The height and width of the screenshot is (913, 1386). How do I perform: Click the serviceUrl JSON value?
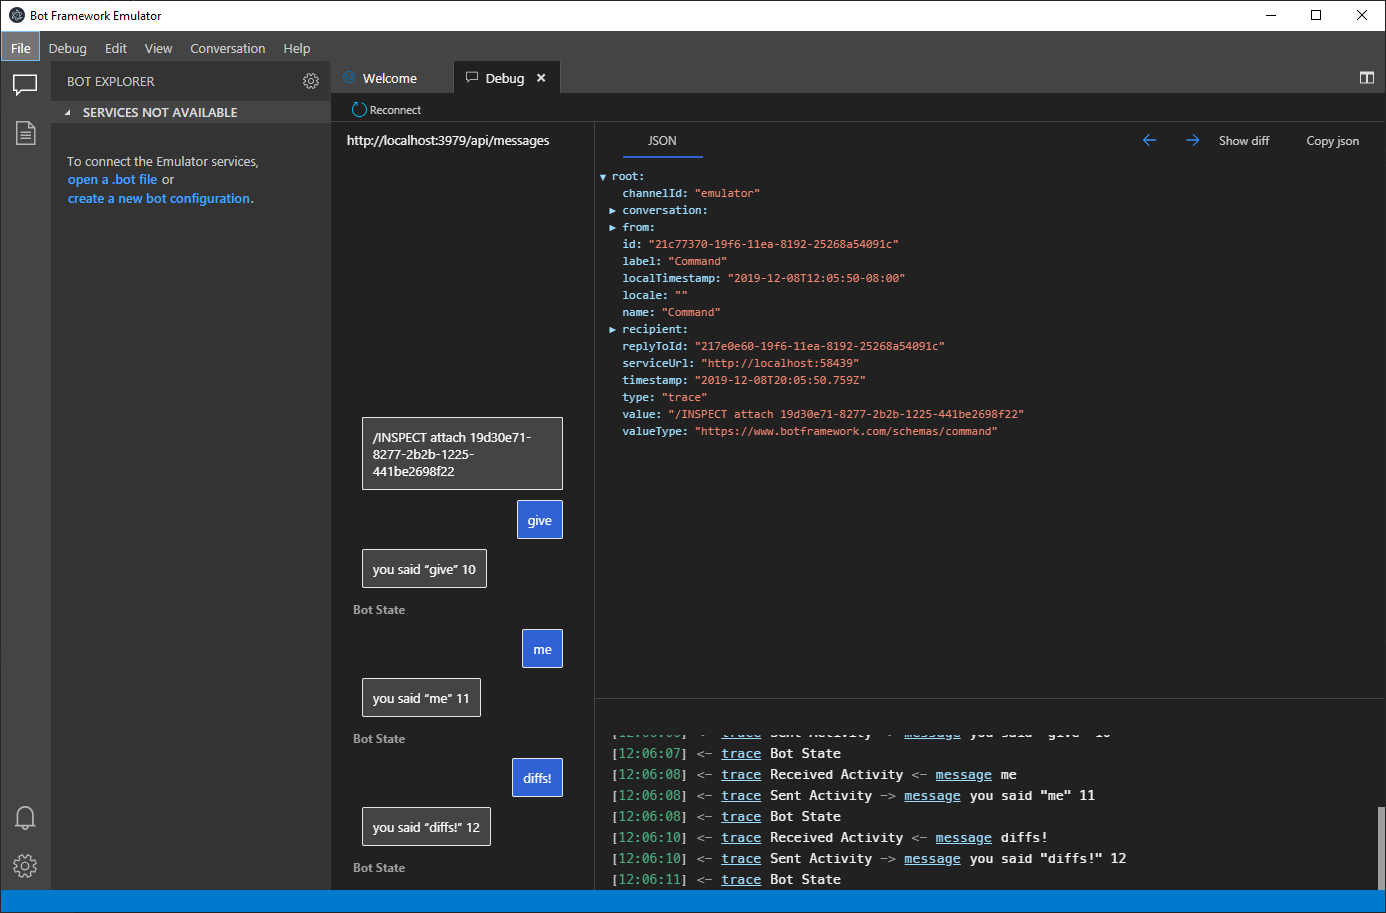pos(780,364)
